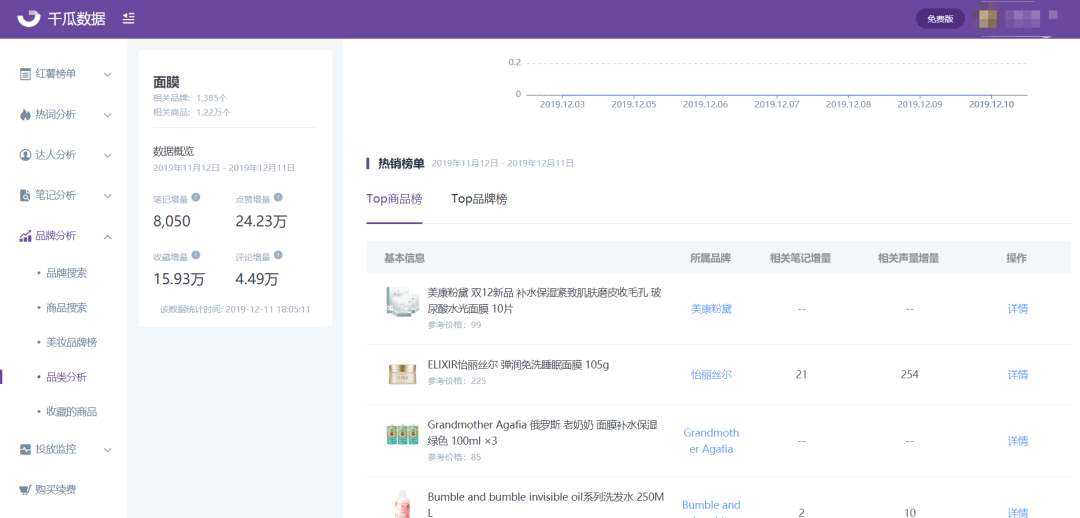Click the 购买续费 shopping cart icon
1080x518 pixels.
tap(25, 490)
